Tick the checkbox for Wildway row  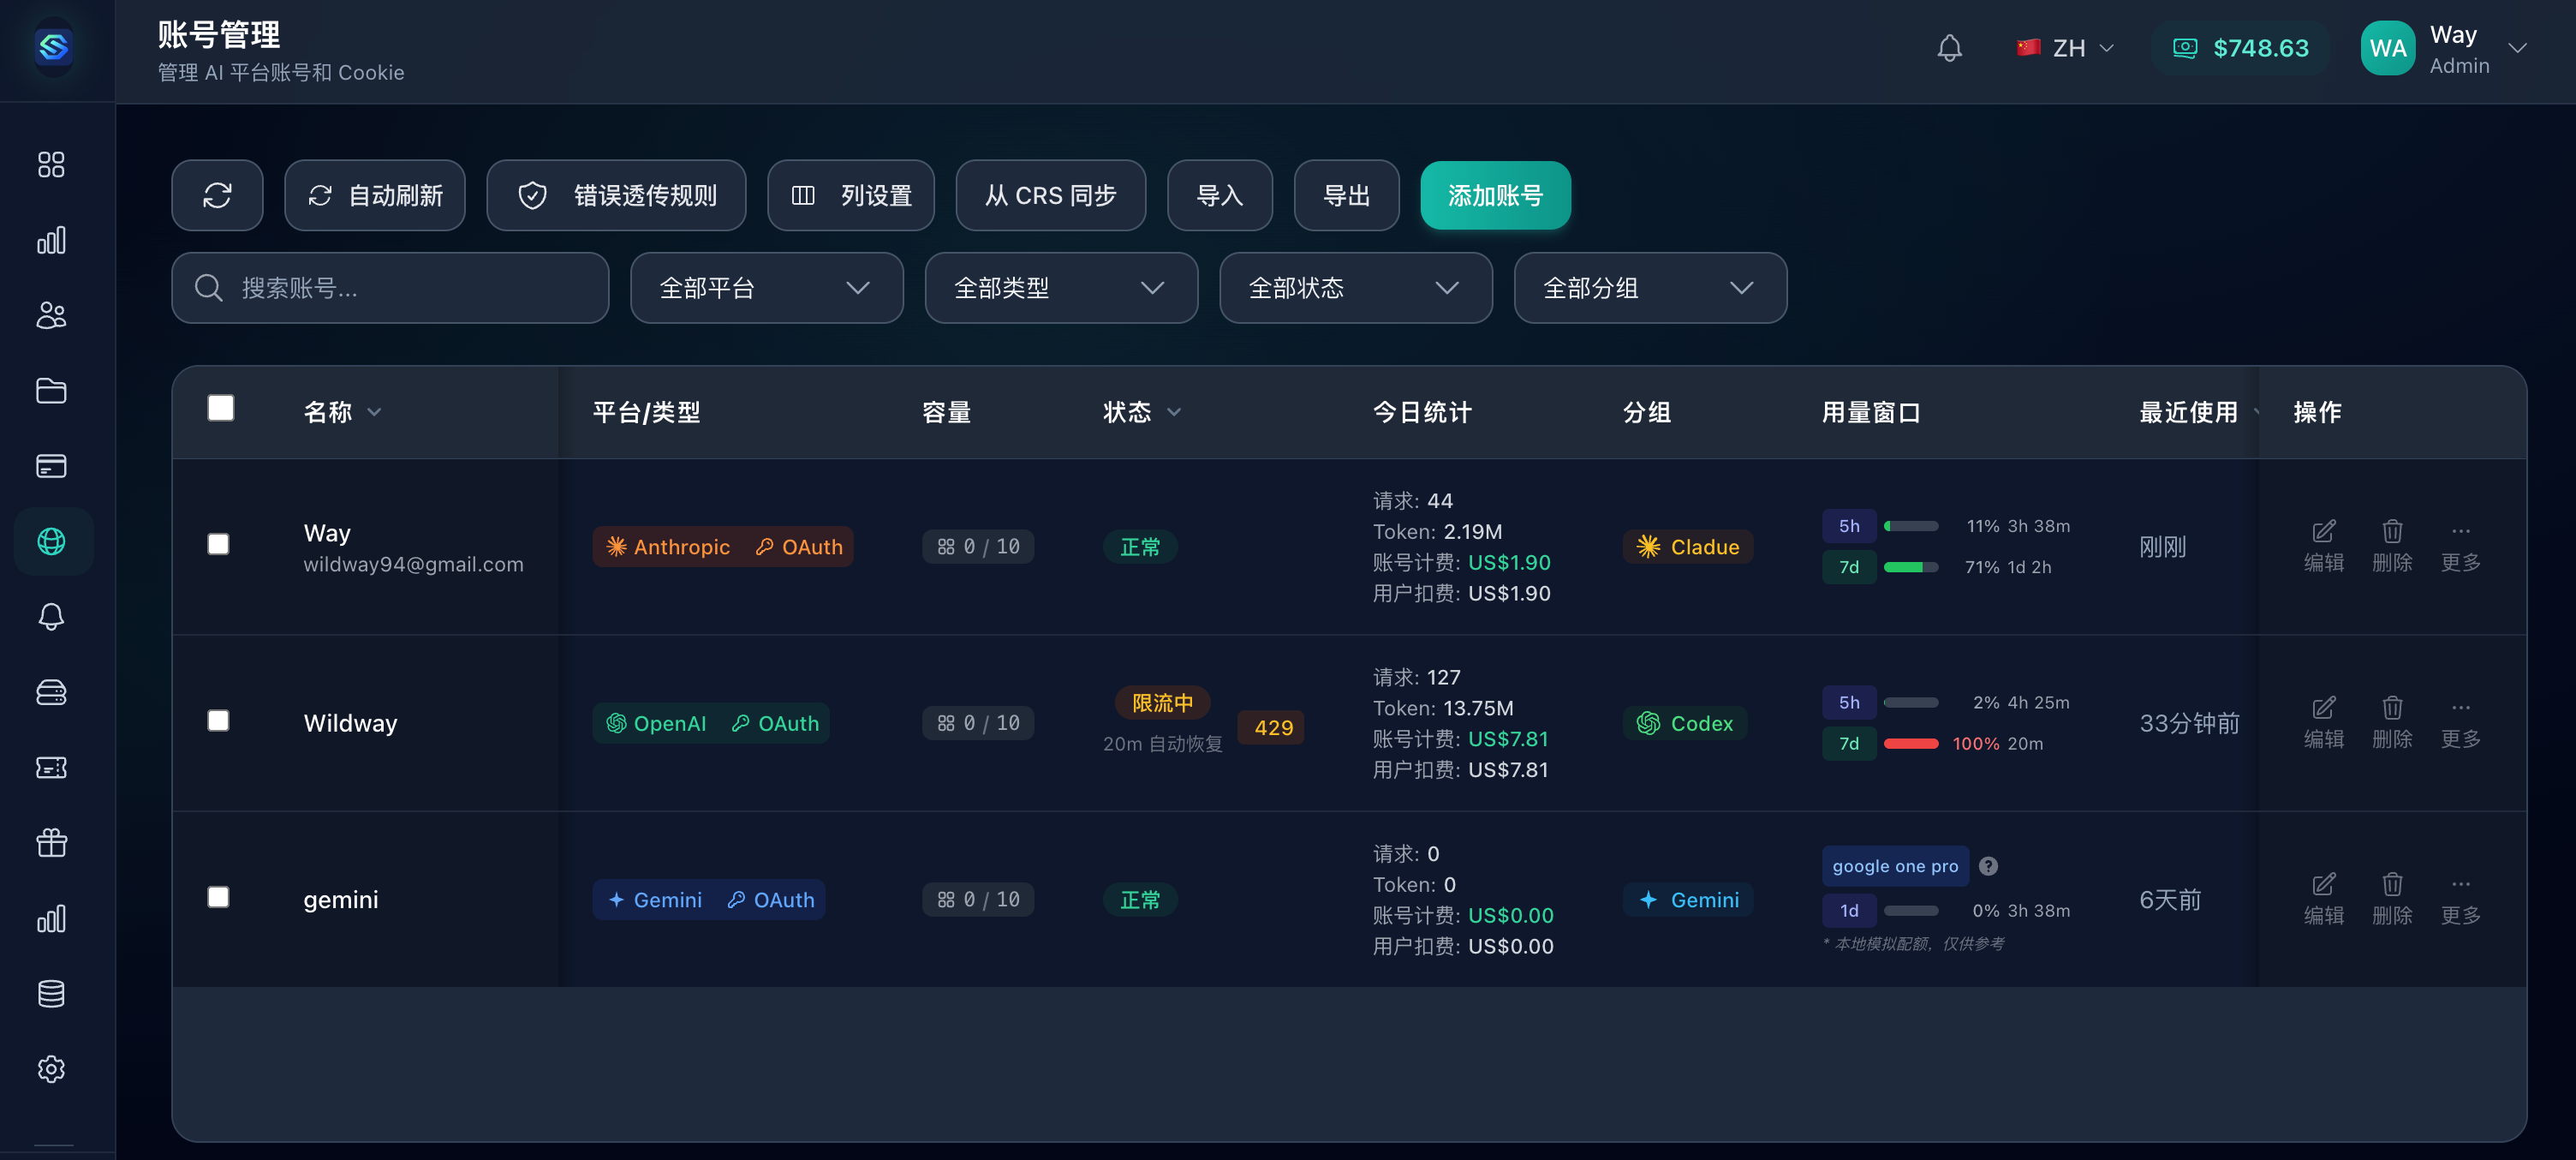pos(218,720)
